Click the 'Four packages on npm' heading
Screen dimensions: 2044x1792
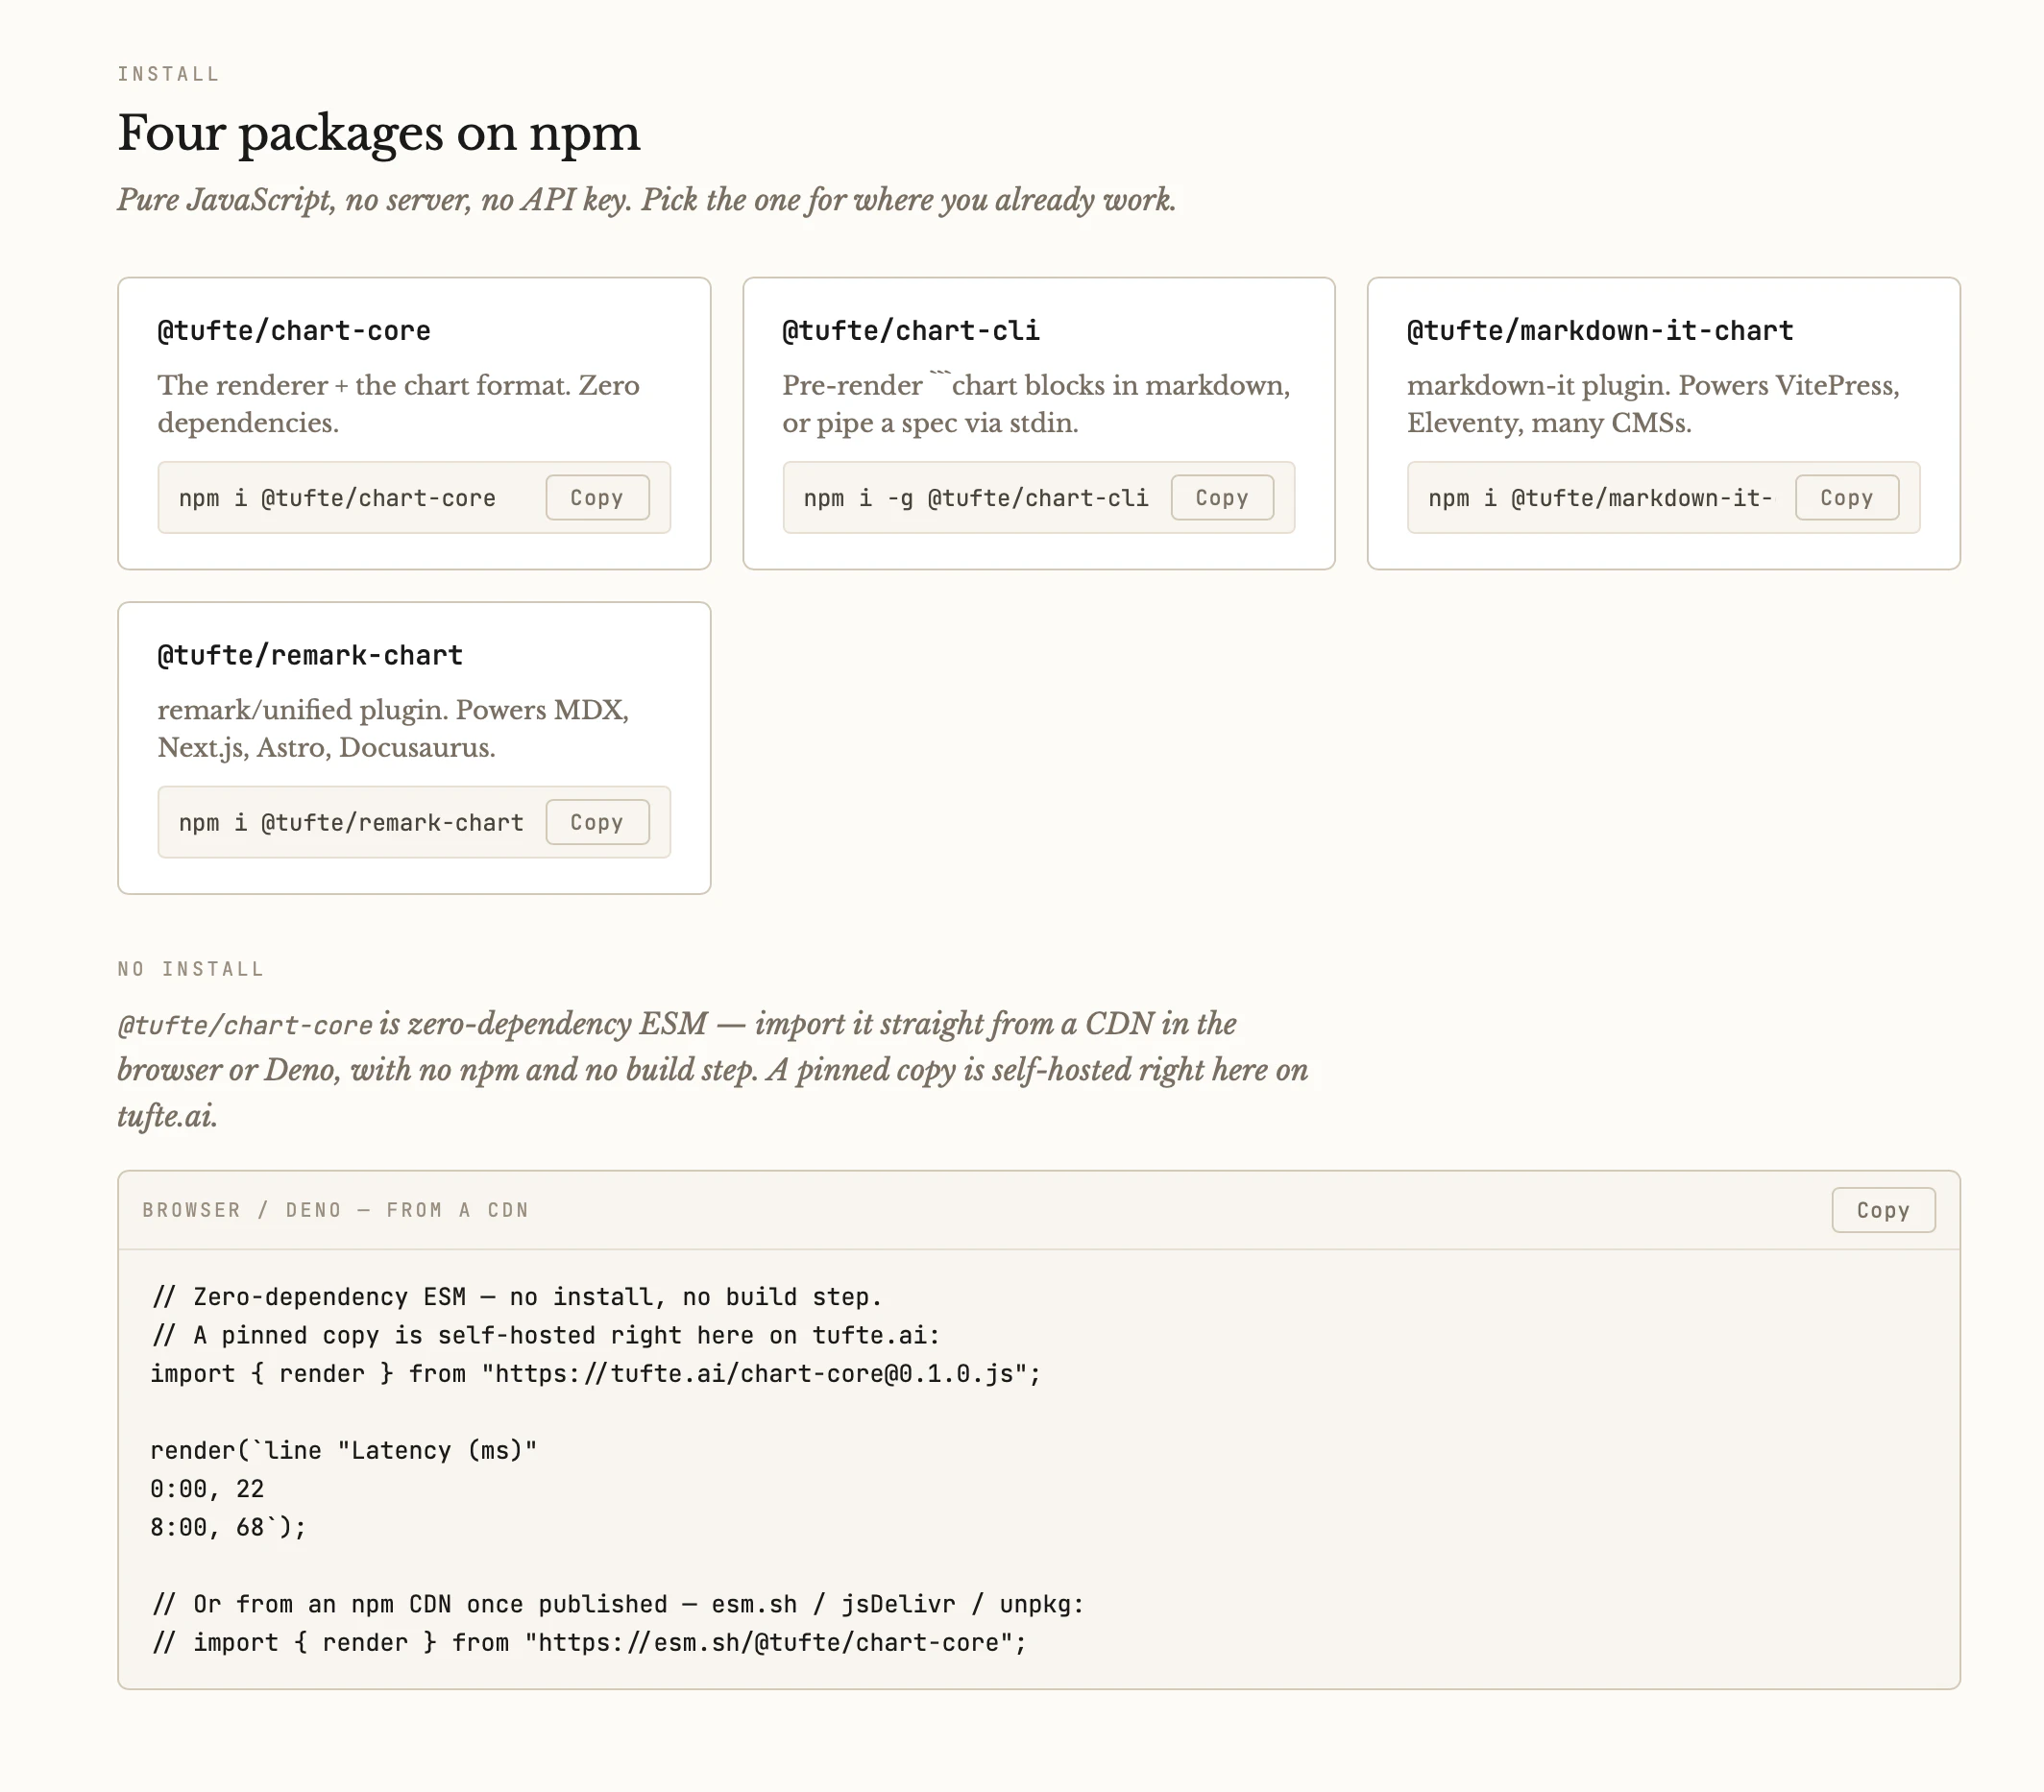[x=379, y=133]
